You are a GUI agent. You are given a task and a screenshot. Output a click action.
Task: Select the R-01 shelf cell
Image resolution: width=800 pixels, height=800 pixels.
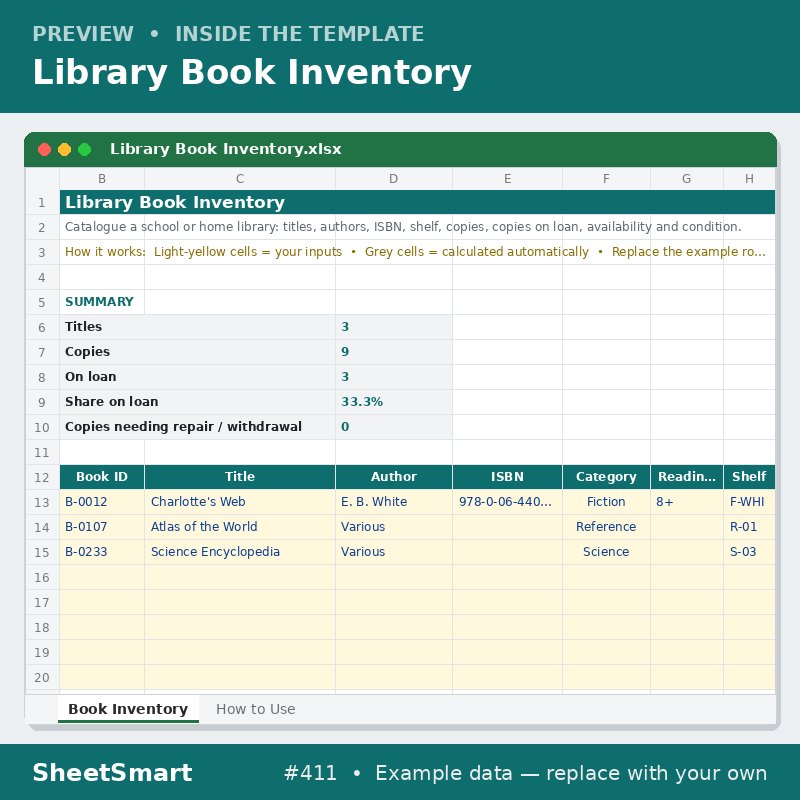(749, 527)
